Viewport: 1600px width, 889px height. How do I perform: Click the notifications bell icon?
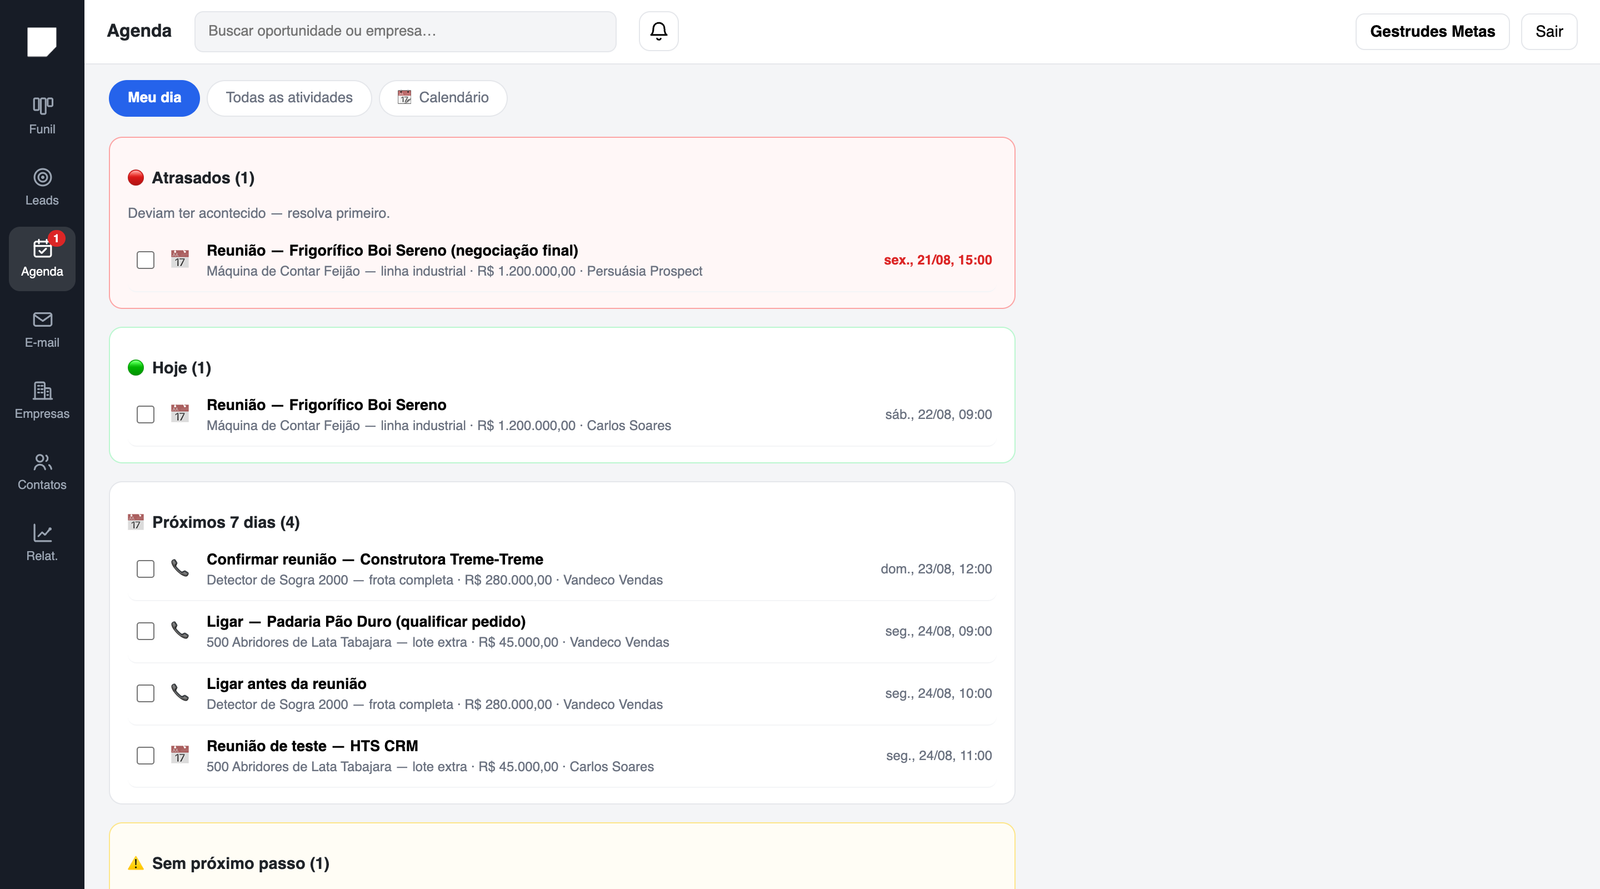[659, 31]
